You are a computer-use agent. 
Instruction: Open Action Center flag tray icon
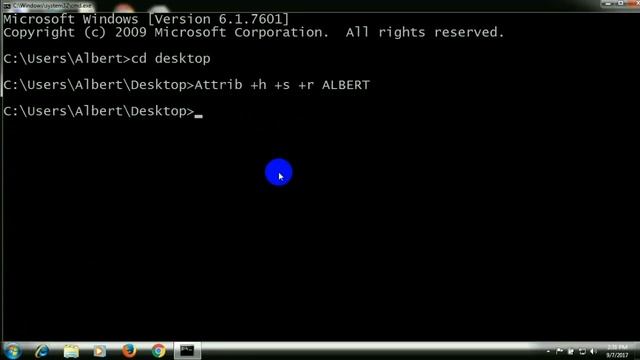click(x=559, y=351)
